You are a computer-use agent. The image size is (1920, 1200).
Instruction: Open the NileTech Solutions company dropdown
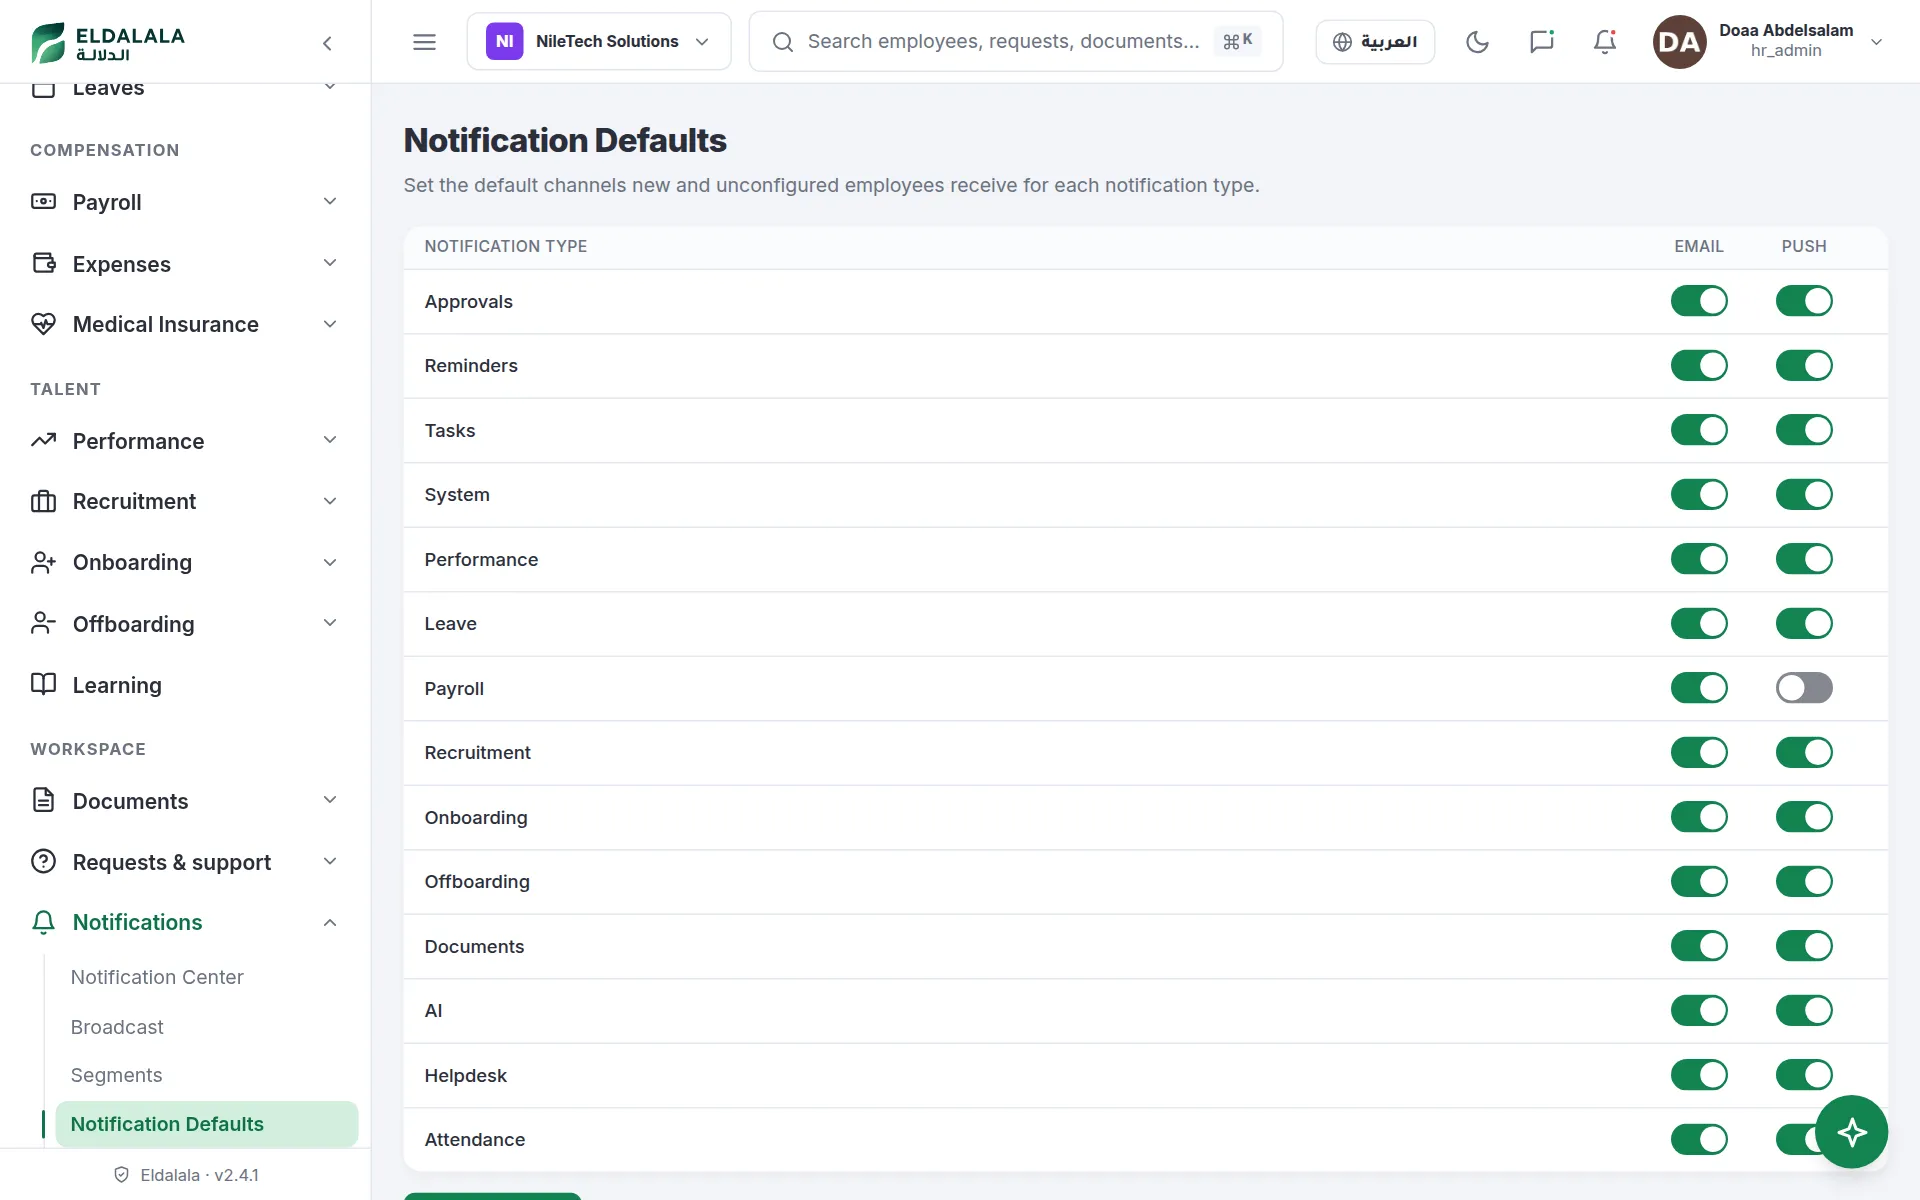(x=599, y=42)
